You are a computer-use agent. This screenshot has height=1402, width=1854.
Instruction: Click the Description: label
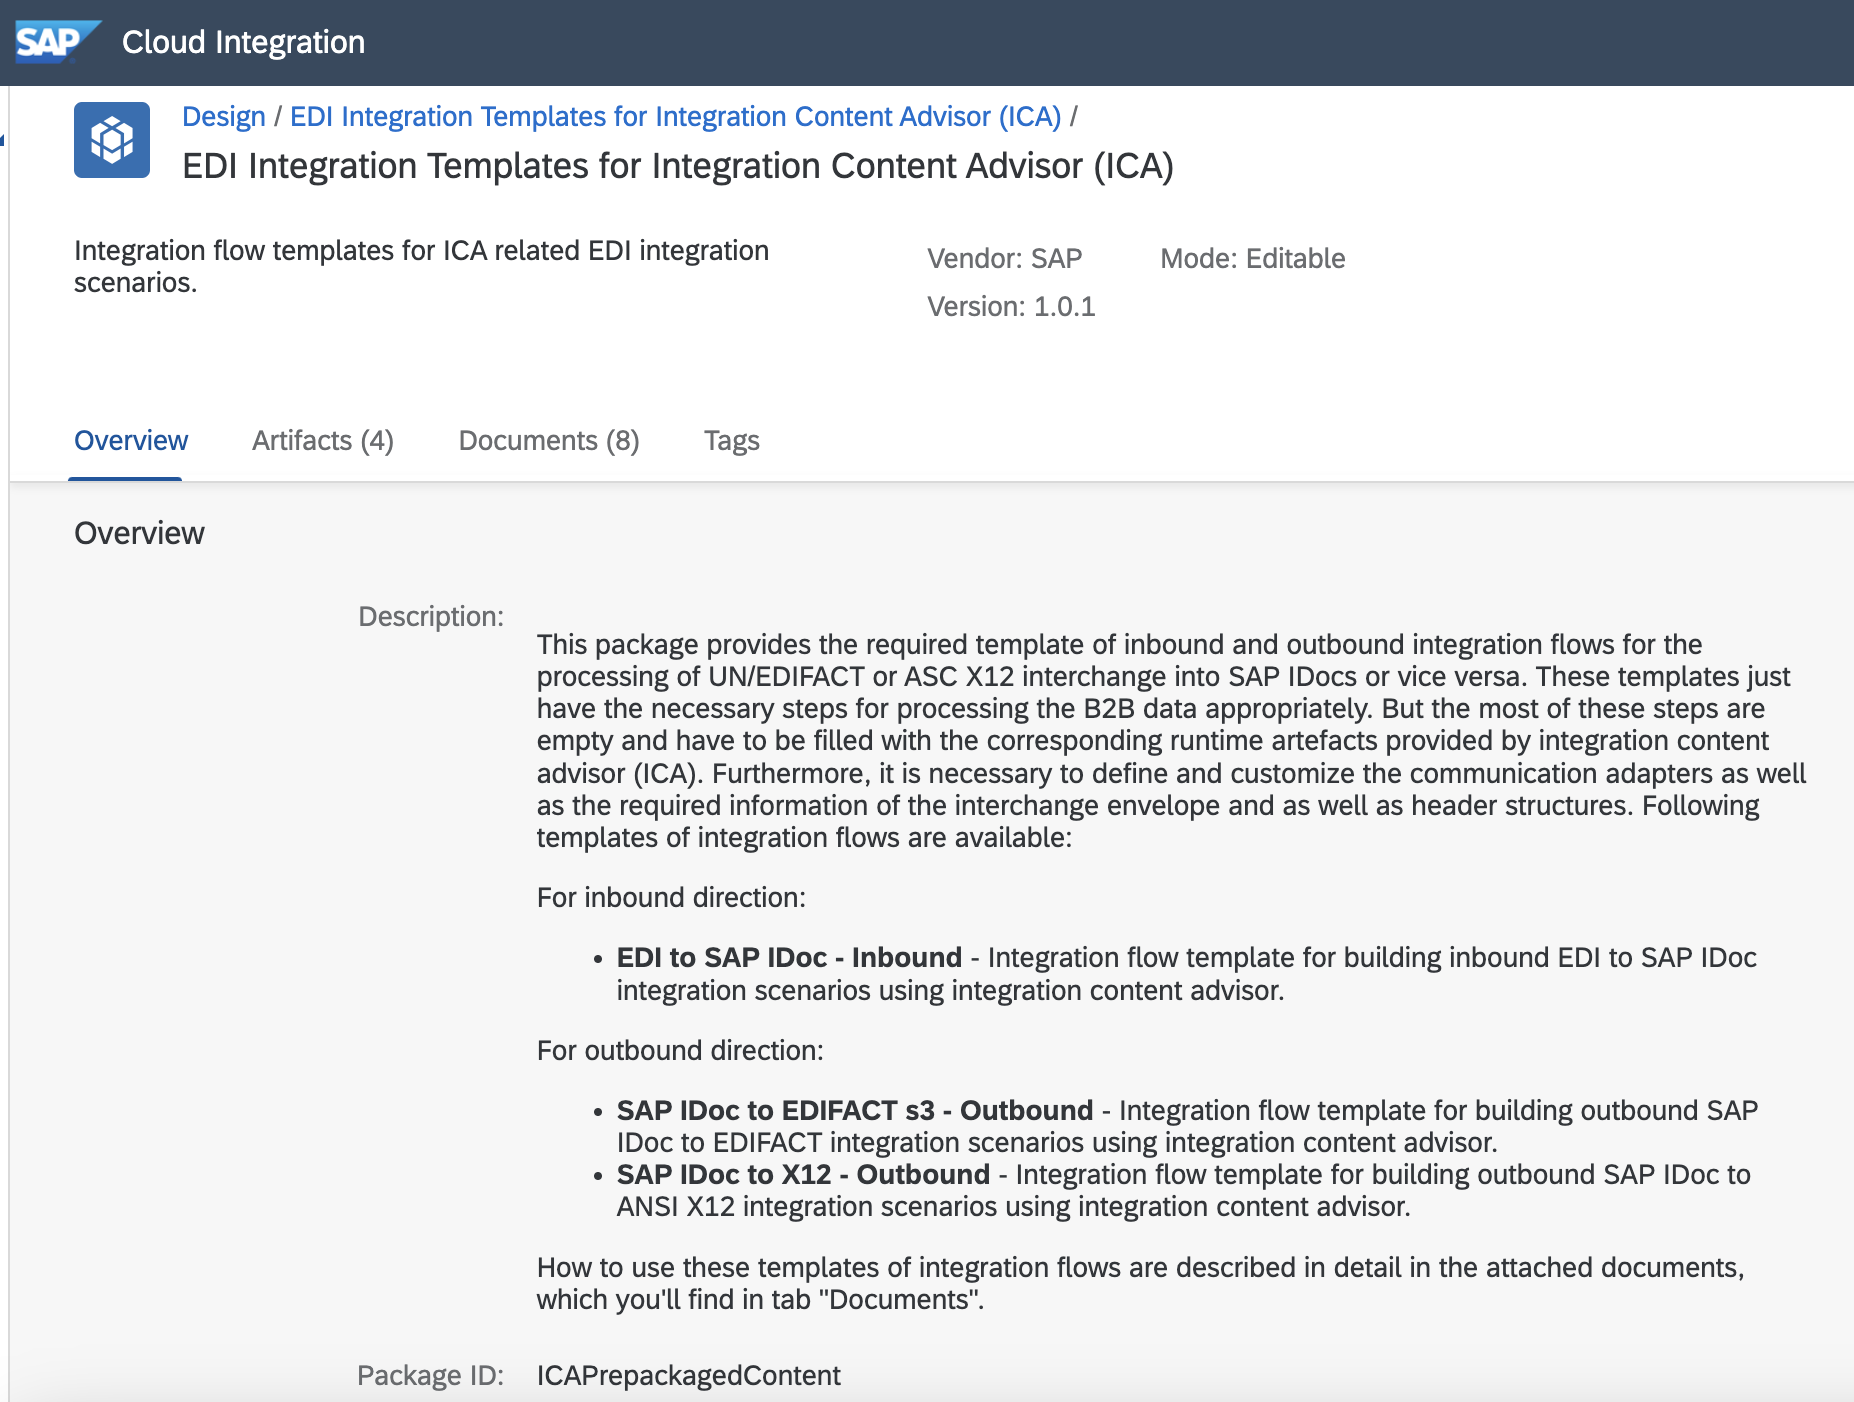pyautogui.click(x=431, y=616)
